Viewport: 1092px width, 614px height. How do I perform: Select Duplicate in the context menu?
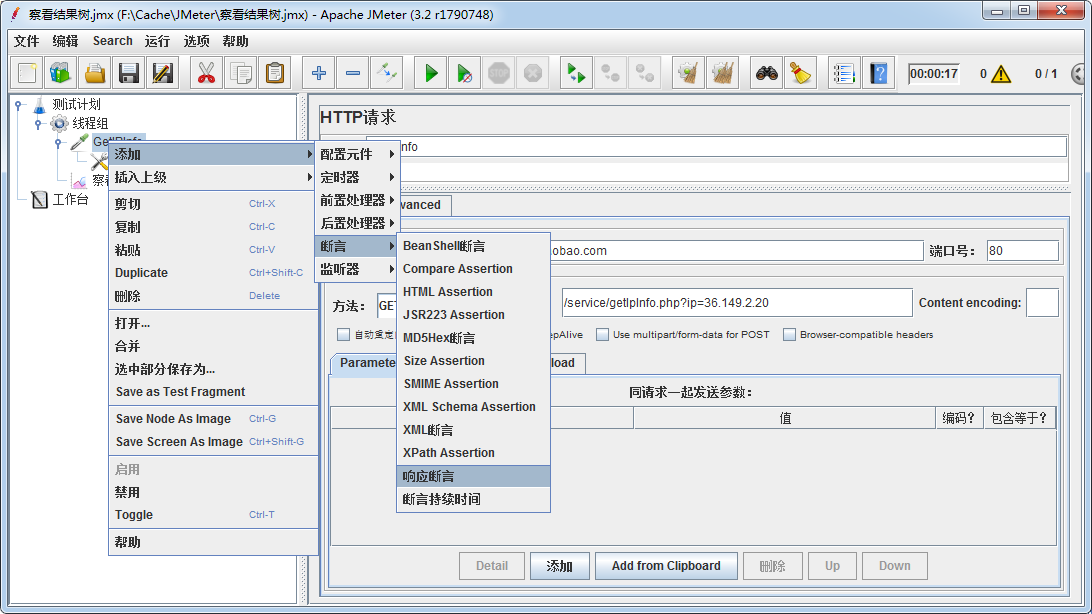point(213,273)
